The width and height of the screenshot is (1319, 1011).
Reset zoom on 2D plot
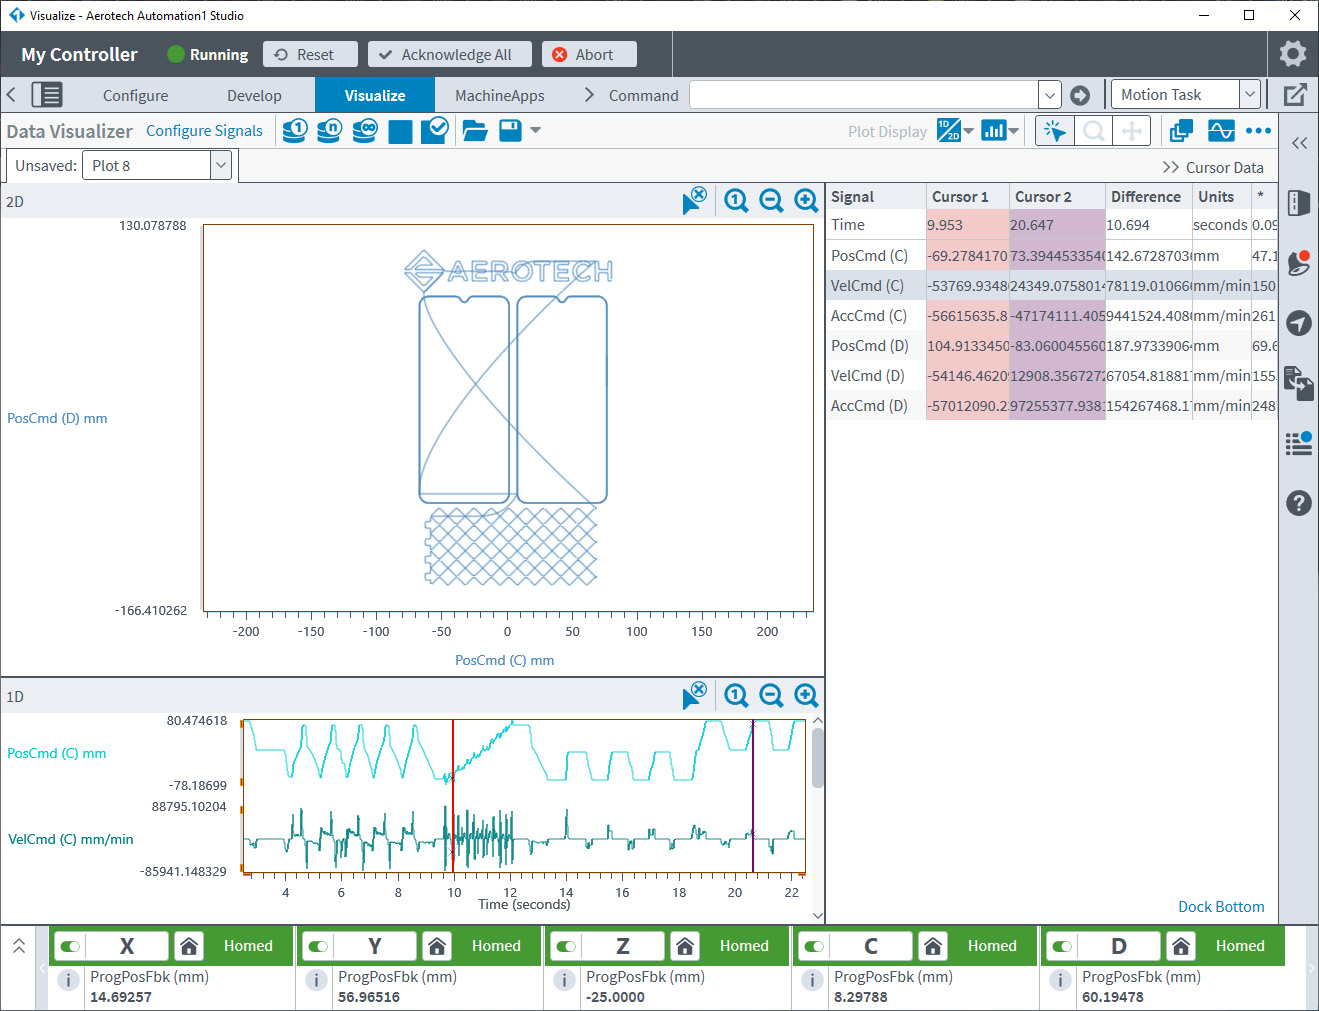[x=736, y=200]
